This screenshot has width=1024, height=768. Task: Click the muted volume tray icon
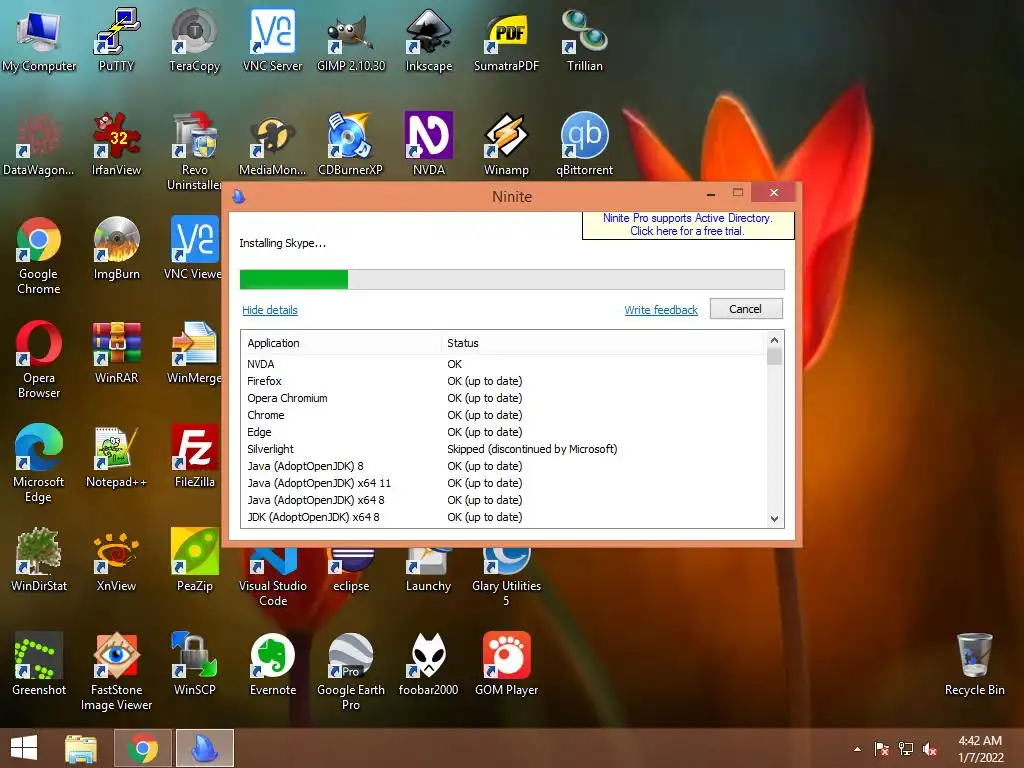pos(930,749)
